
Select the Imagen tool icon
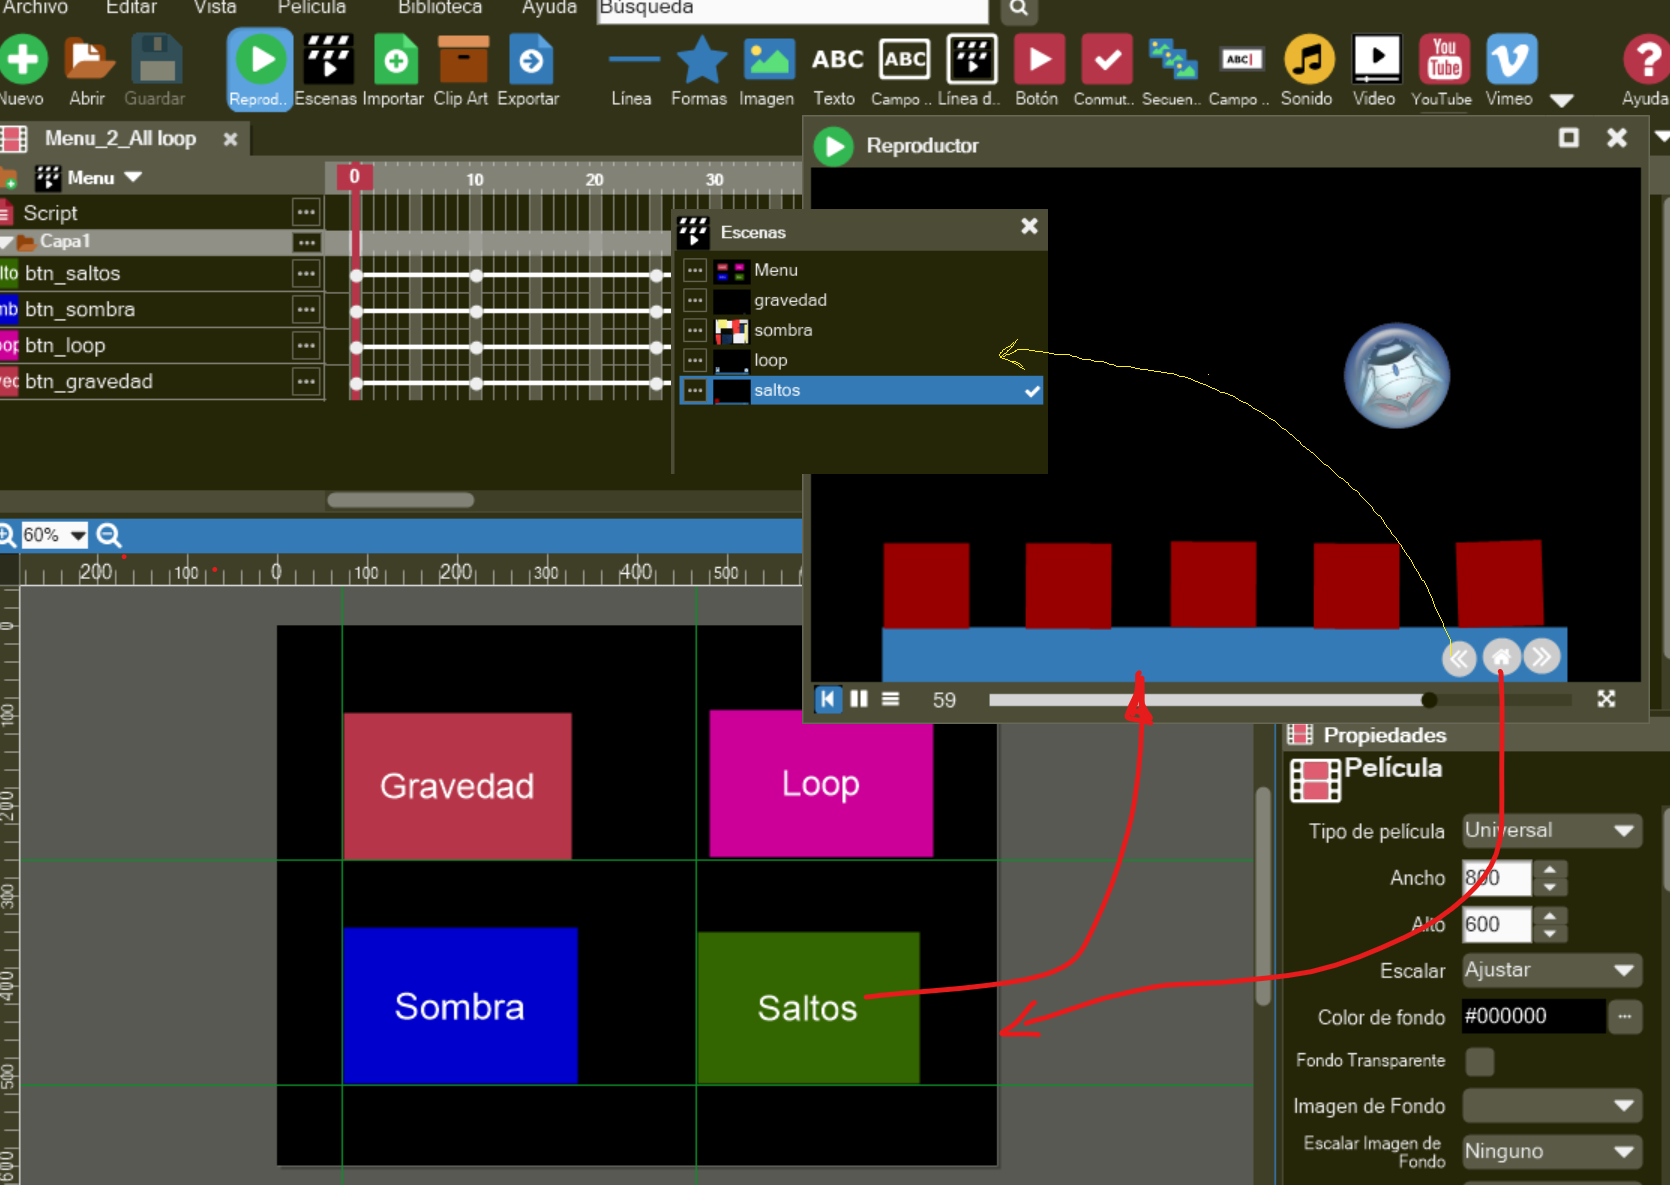pos(767,62)
